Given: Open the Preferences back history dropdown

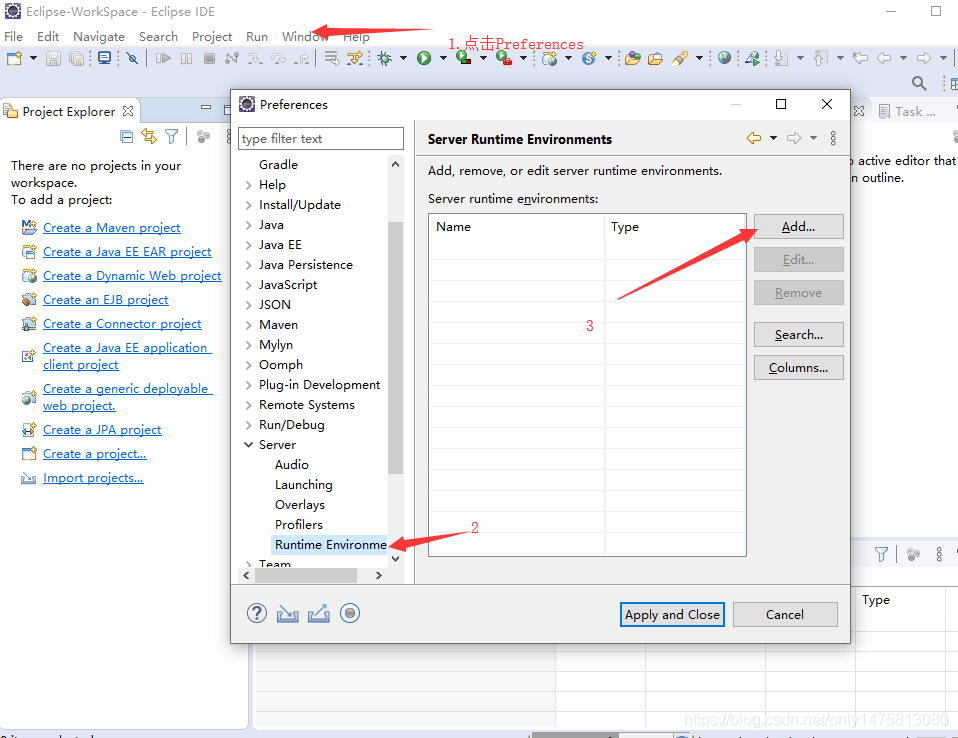Looking at the screenshot, I should (x=773, y=138).
